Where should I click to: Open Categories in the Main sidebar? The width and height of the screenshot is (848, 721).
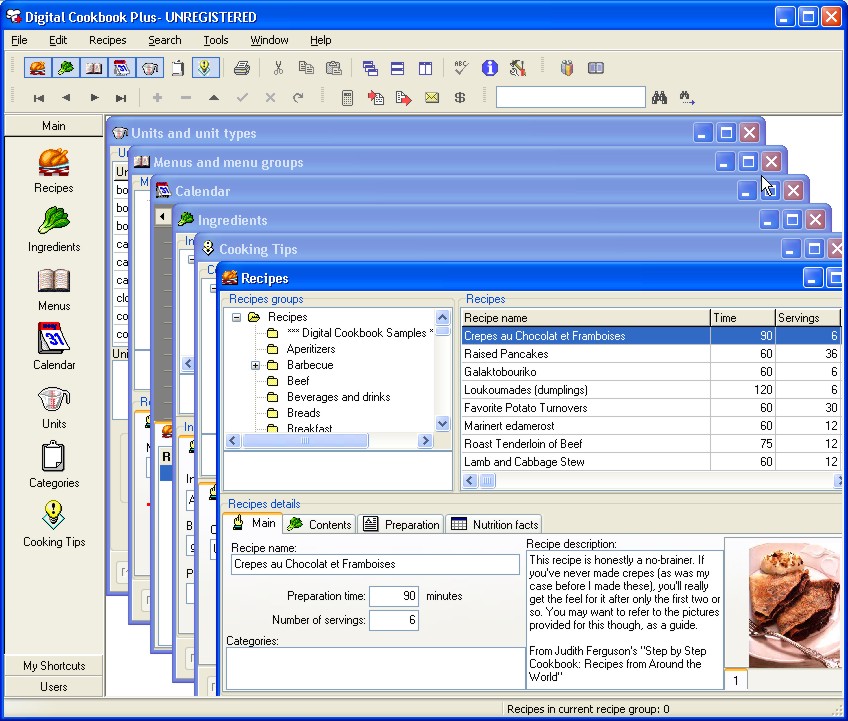pos(54,466)
